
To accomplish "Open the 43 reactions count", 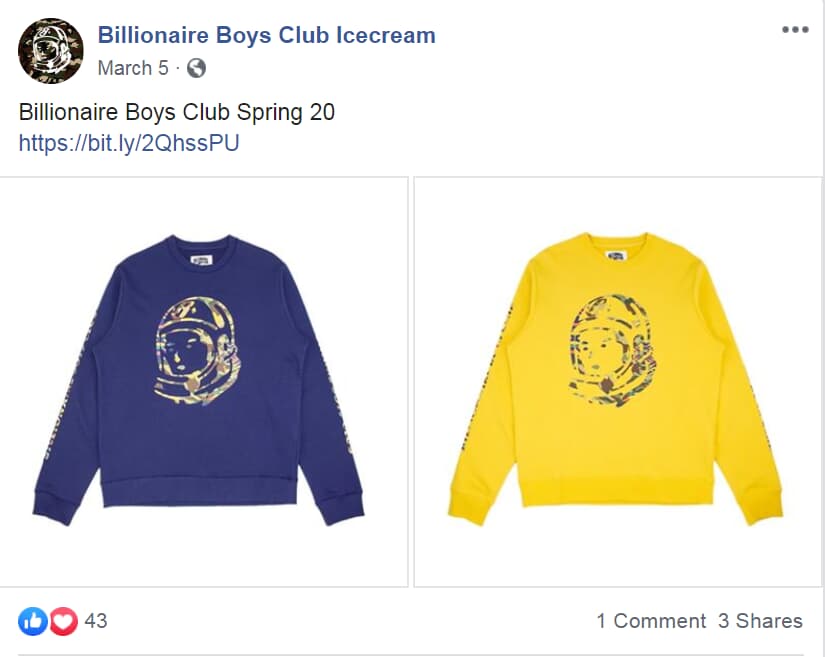I will coord(96,621).
